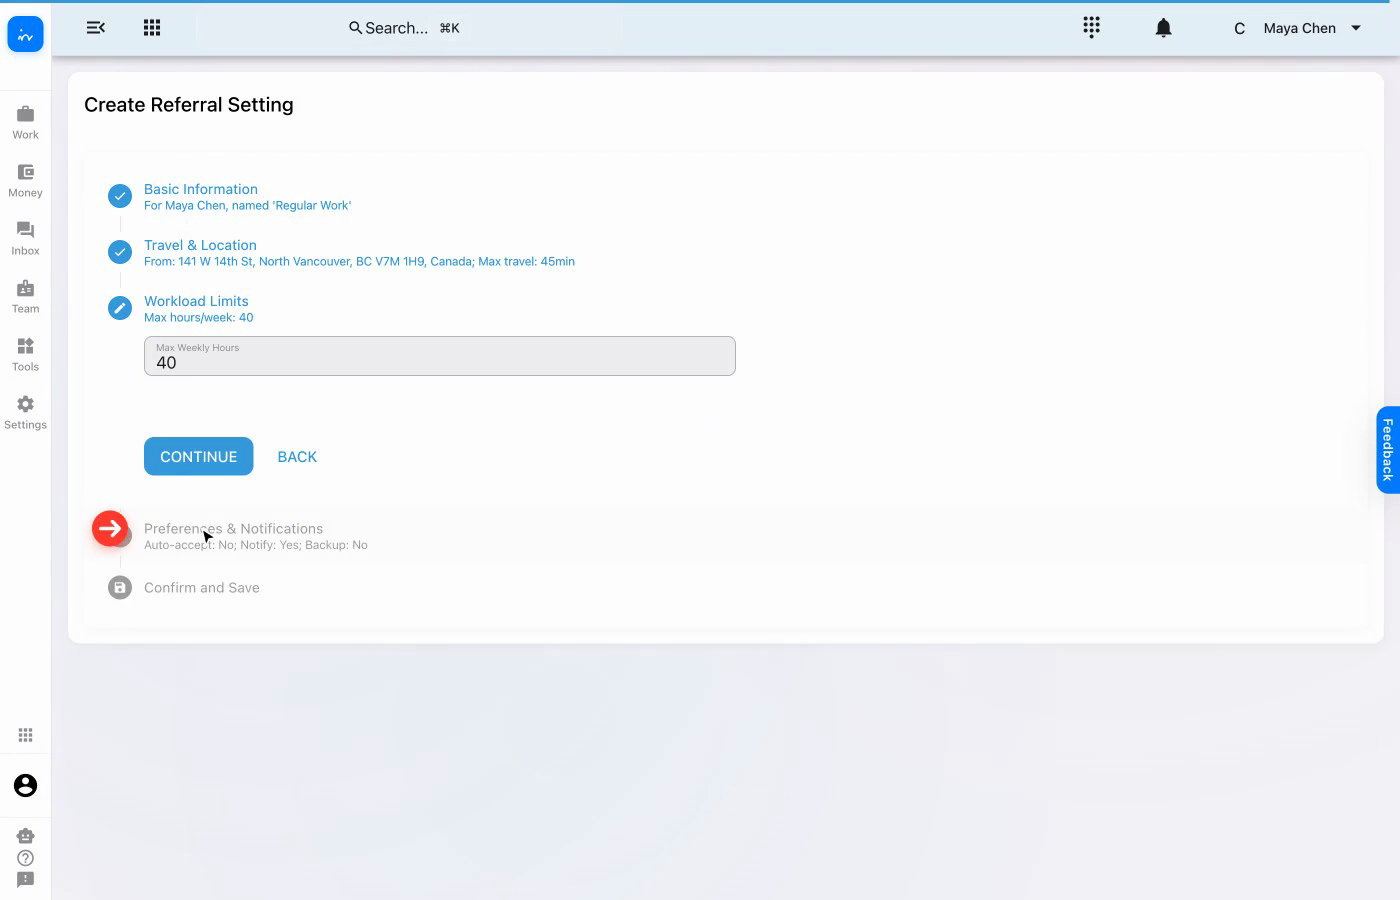The height and width of the screenshot is (900, 1400).
Task: Open the dial pad icon
Action: tap(1091, 27)
